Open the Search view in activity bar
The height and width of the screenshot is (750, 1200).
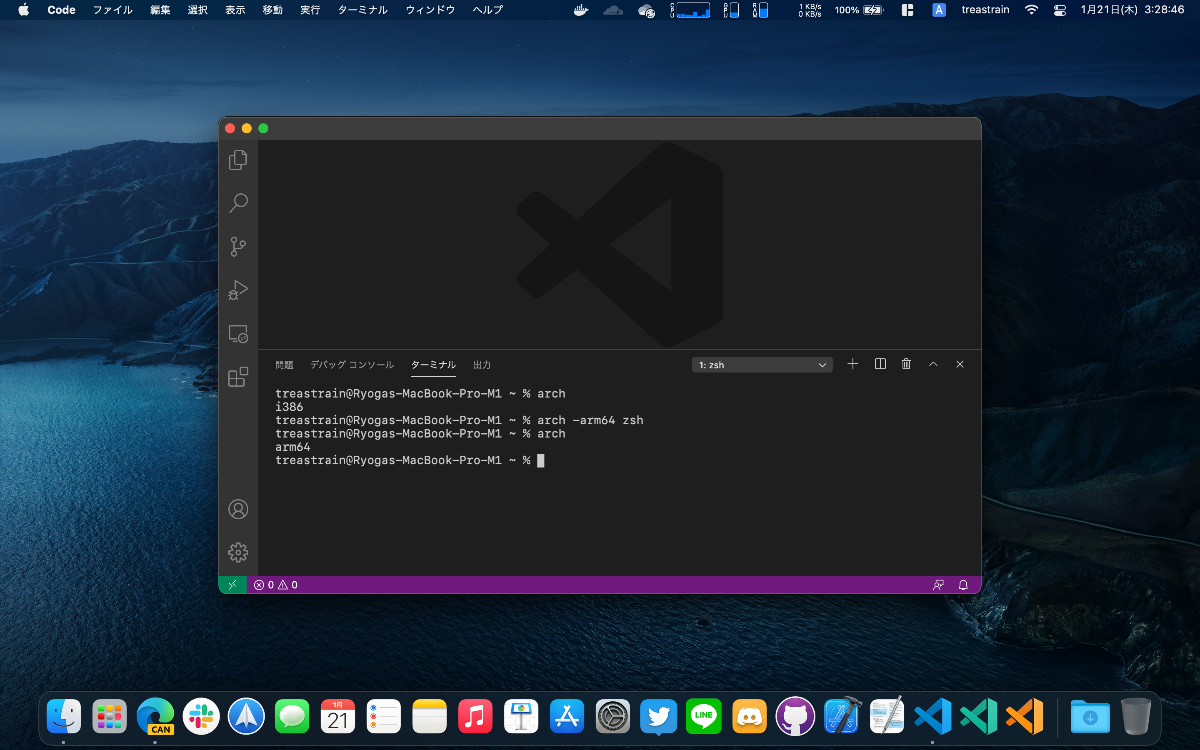(x=238, y=203)
